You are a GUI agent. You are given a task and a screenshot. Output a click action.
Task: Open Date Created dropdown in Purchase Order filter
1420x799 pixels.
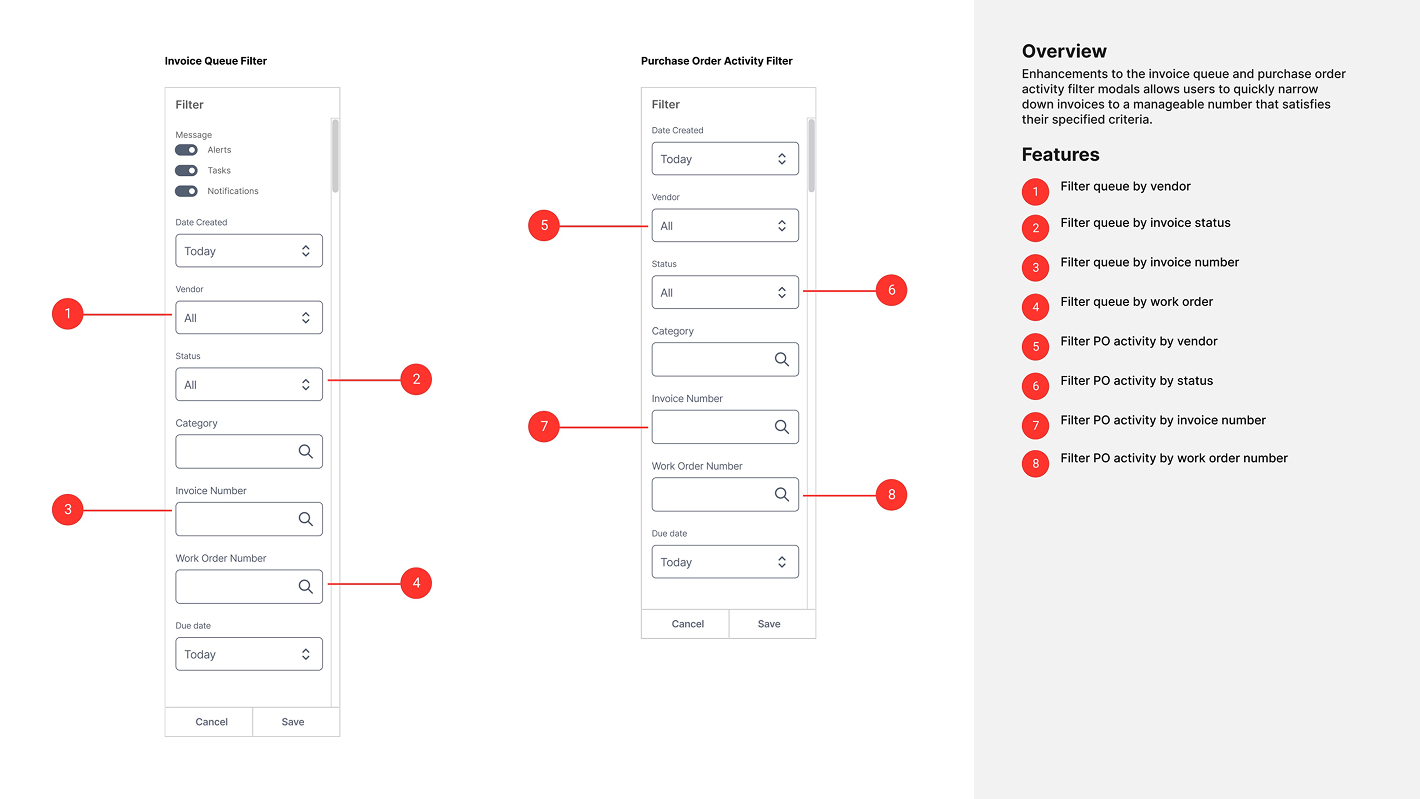click(725, 159)
